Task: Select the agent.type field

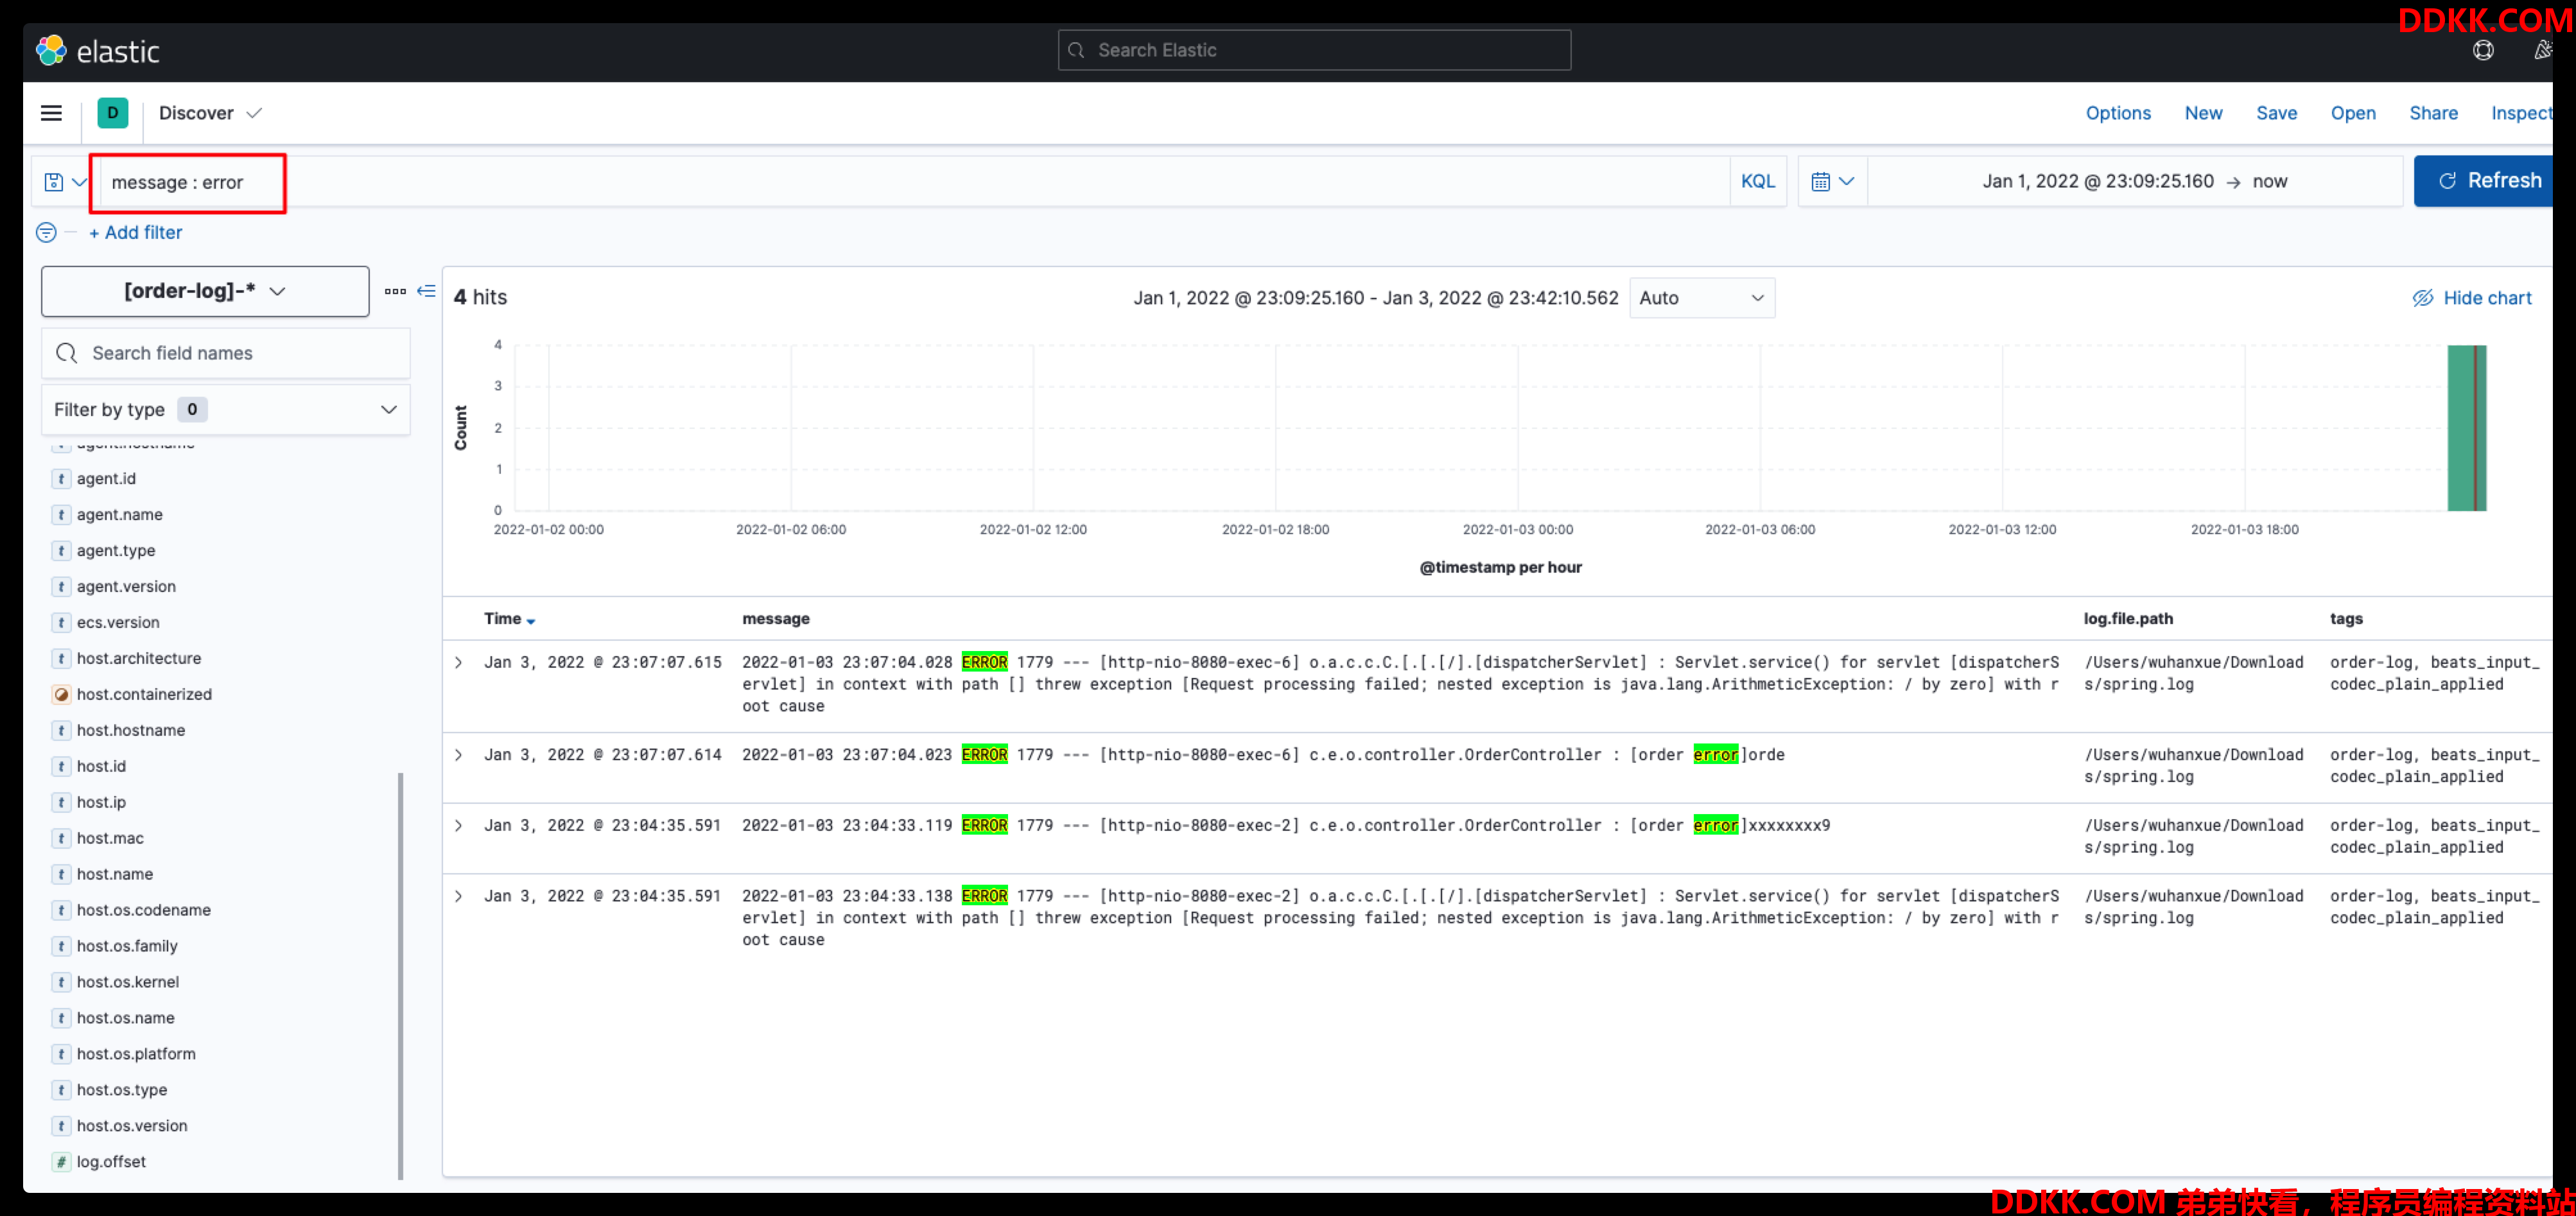Action: tap(116, 551)
